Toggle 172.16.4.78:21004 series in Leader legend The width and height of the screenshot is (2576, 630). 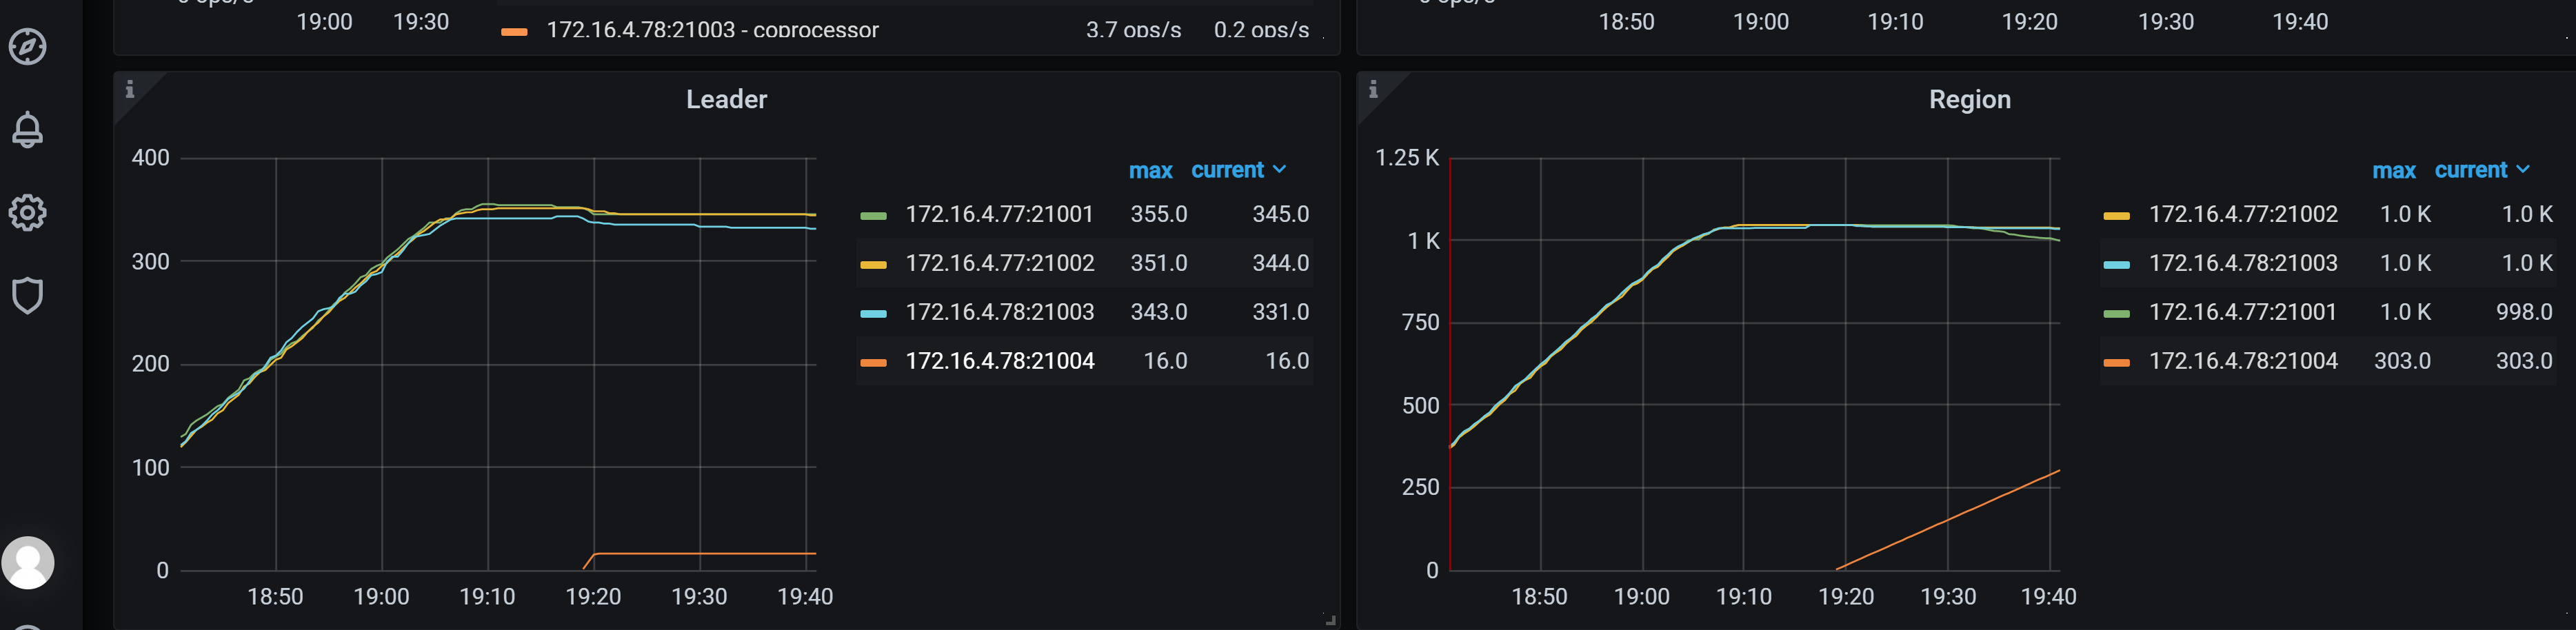[x=999, y=361]
